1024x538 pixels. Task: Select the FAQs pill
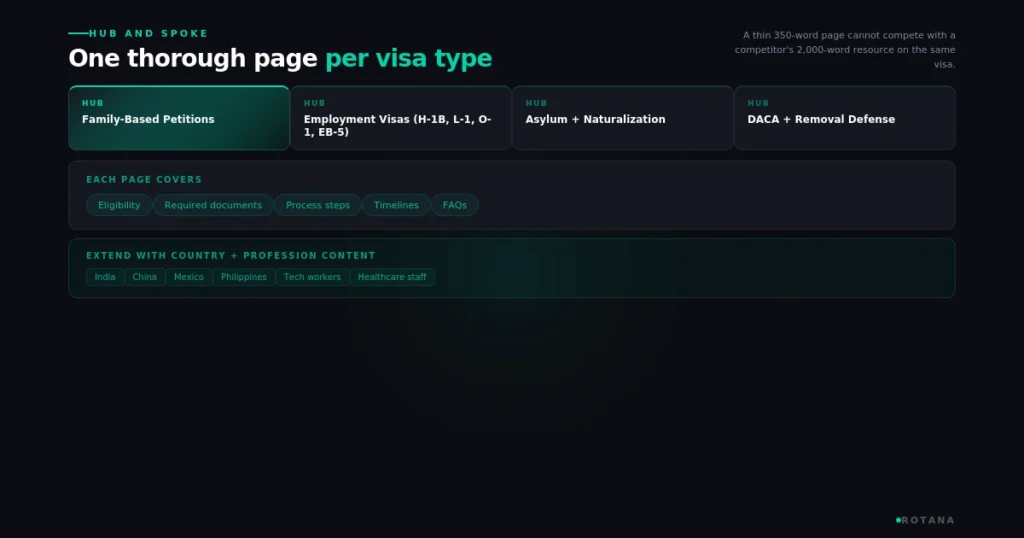click(455, 205)
